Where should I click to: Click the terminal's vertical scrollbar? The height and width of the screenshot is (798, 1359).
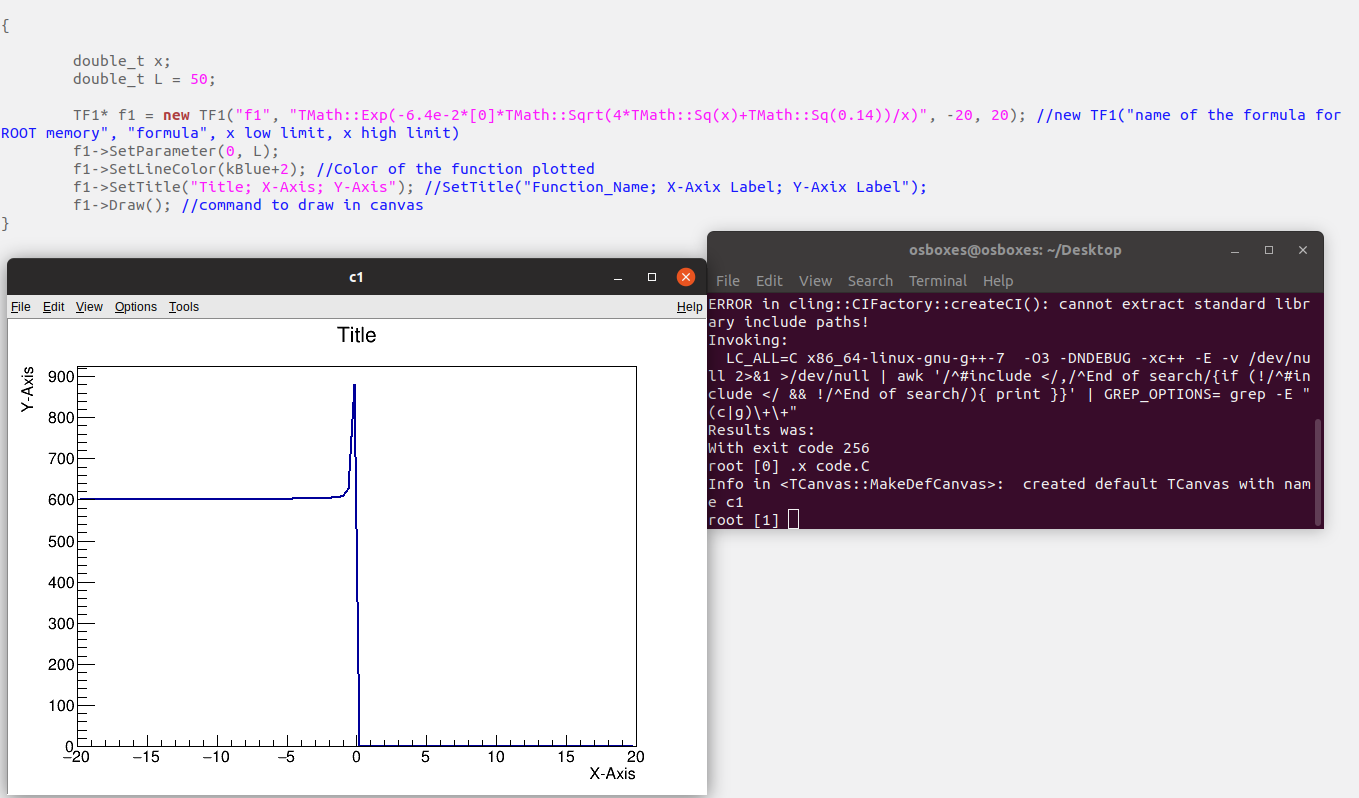click(1317, 470)
